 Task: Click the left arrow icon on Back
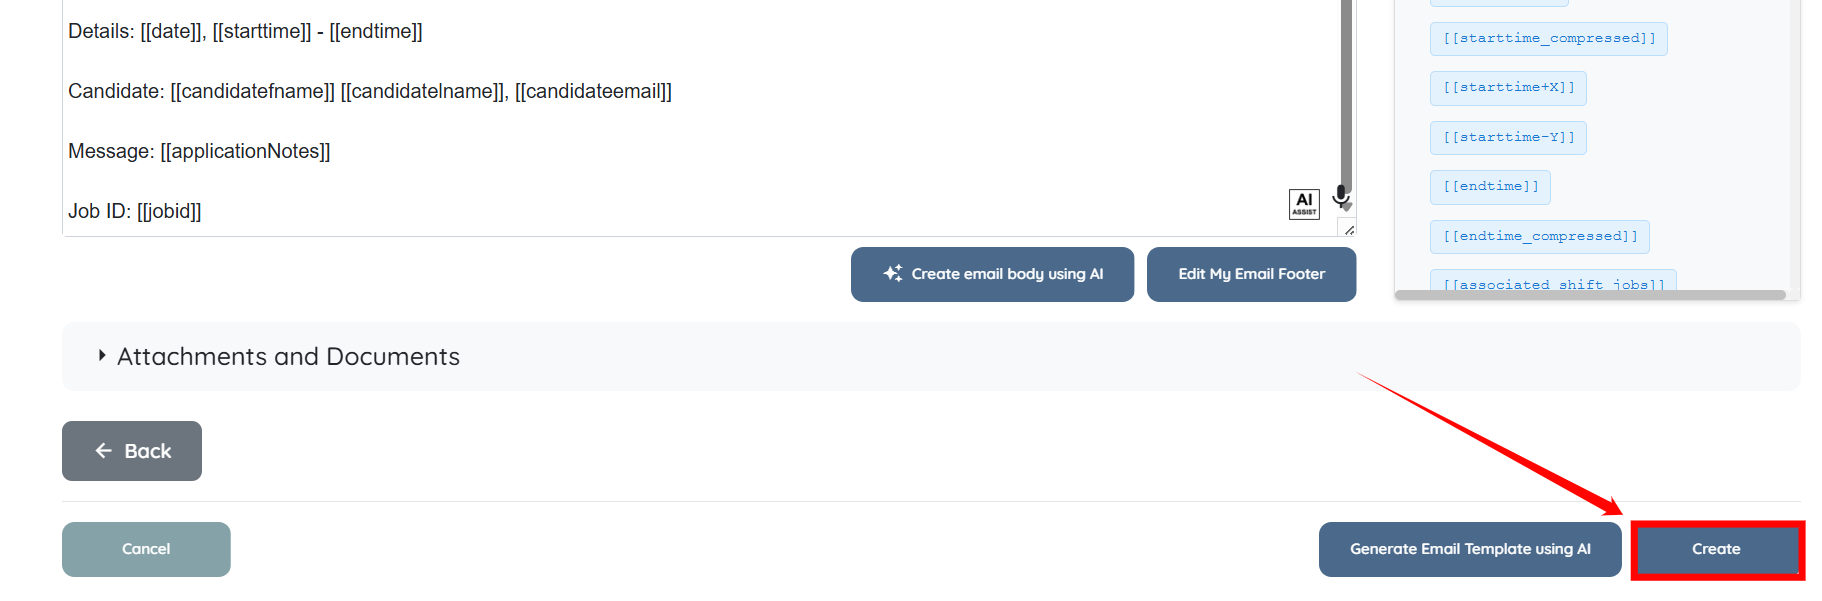[103, 451]
